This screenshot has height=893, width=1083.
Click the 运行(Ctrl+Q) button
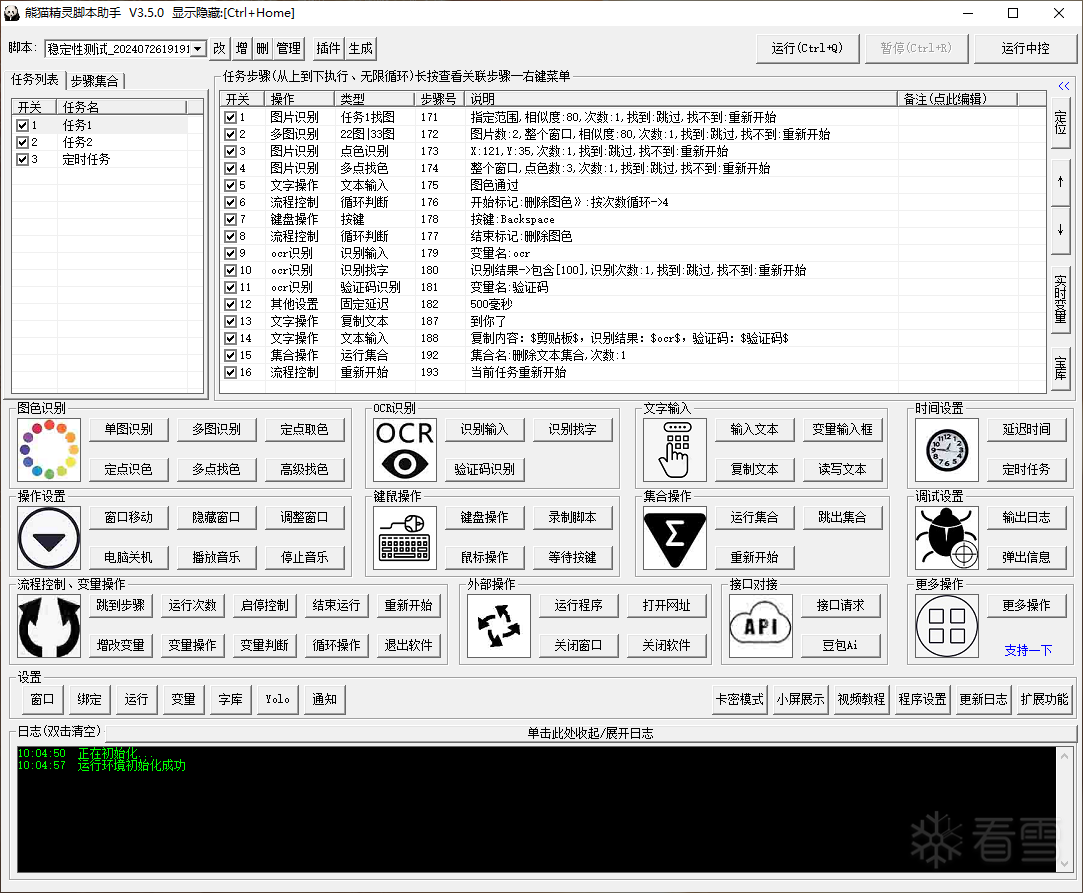point(807,48)
